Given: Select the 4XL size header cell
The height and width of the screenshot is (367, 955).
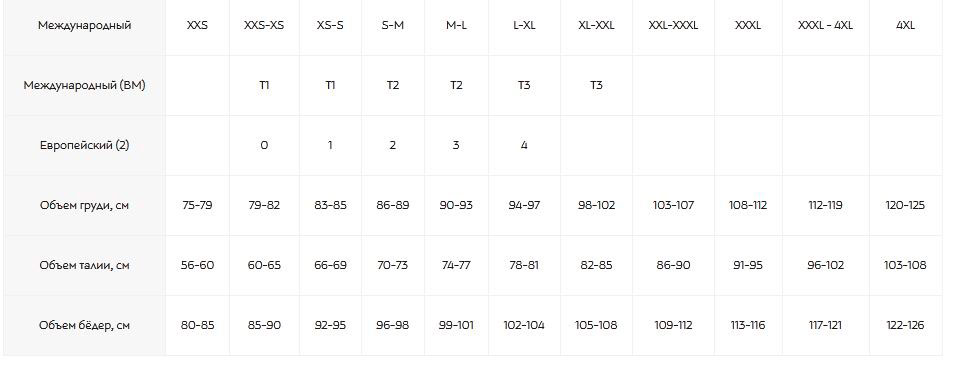Looking at the screenshot, I should pyautogui.click(x=906, y=26).
